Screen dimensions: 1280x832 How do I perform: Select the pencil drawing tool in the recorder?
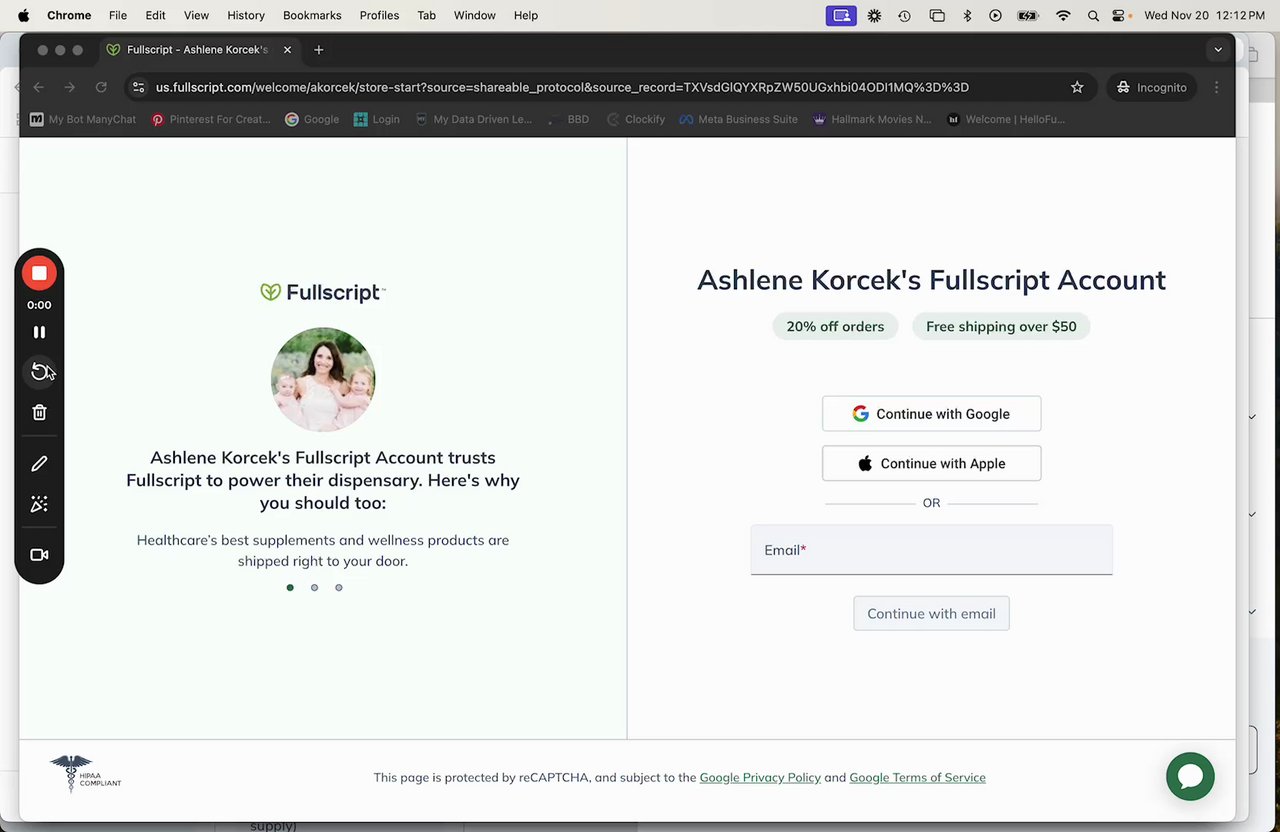39,464
